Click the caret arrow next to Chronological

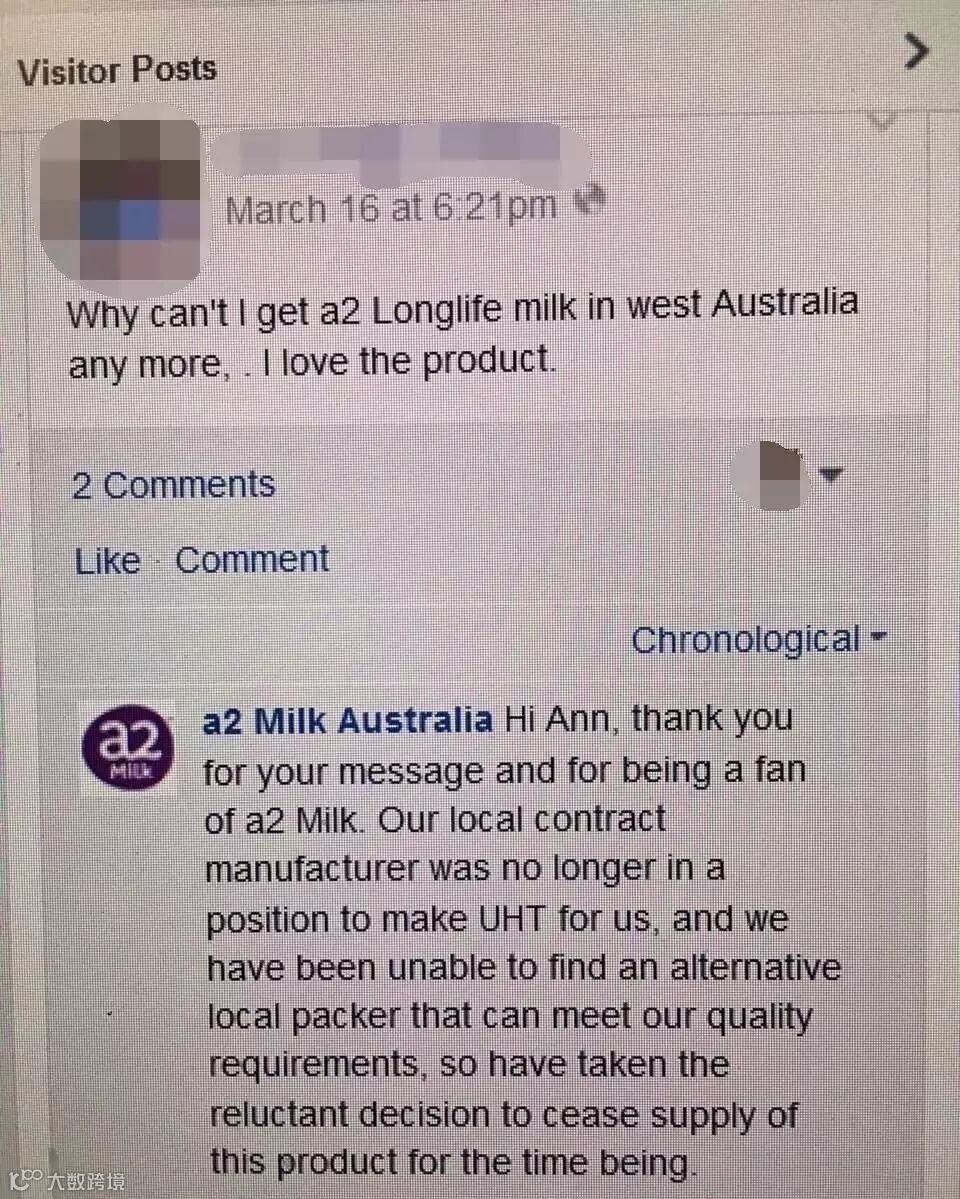click(x=878, y=636)
